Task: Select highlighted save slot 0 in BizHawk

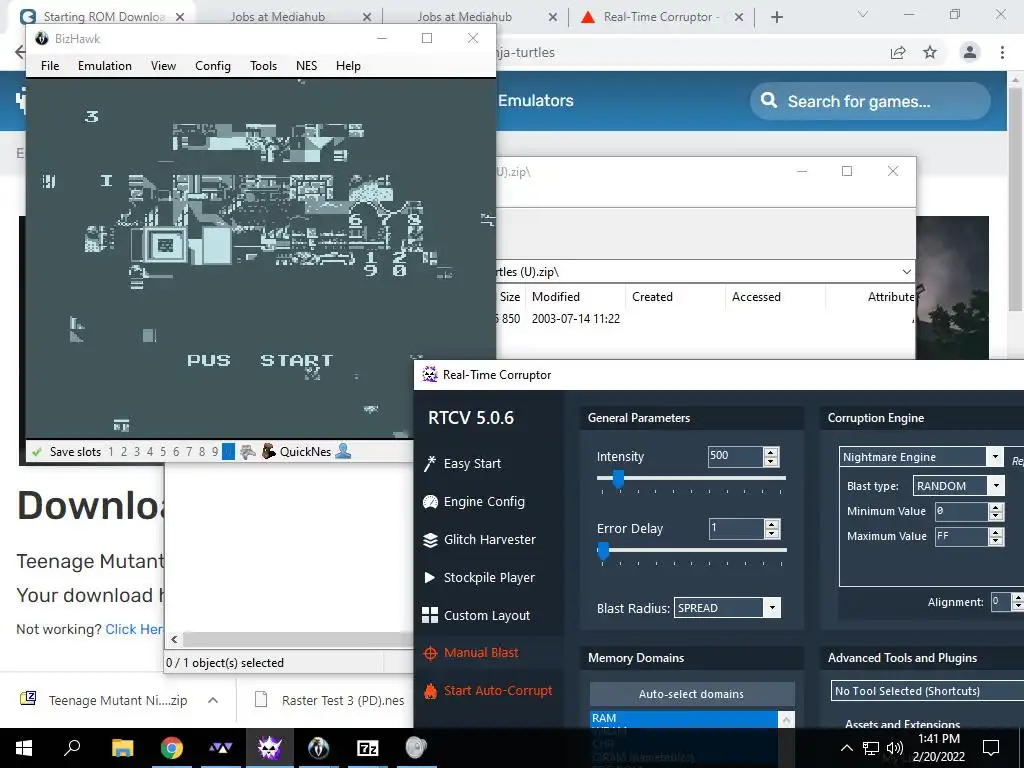Action: pyautogui.click(x=228, y=452)
